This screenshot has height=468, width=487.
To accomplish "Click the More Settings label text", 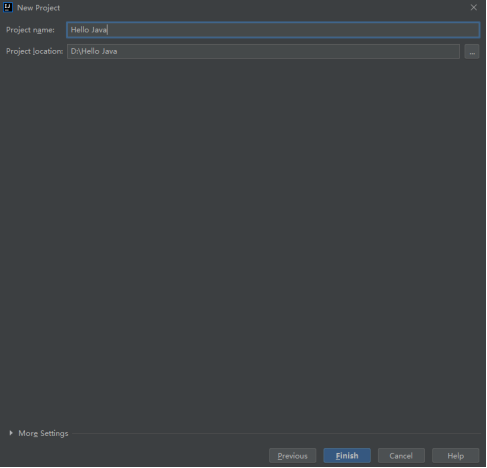I will click(x=43, y=433).
